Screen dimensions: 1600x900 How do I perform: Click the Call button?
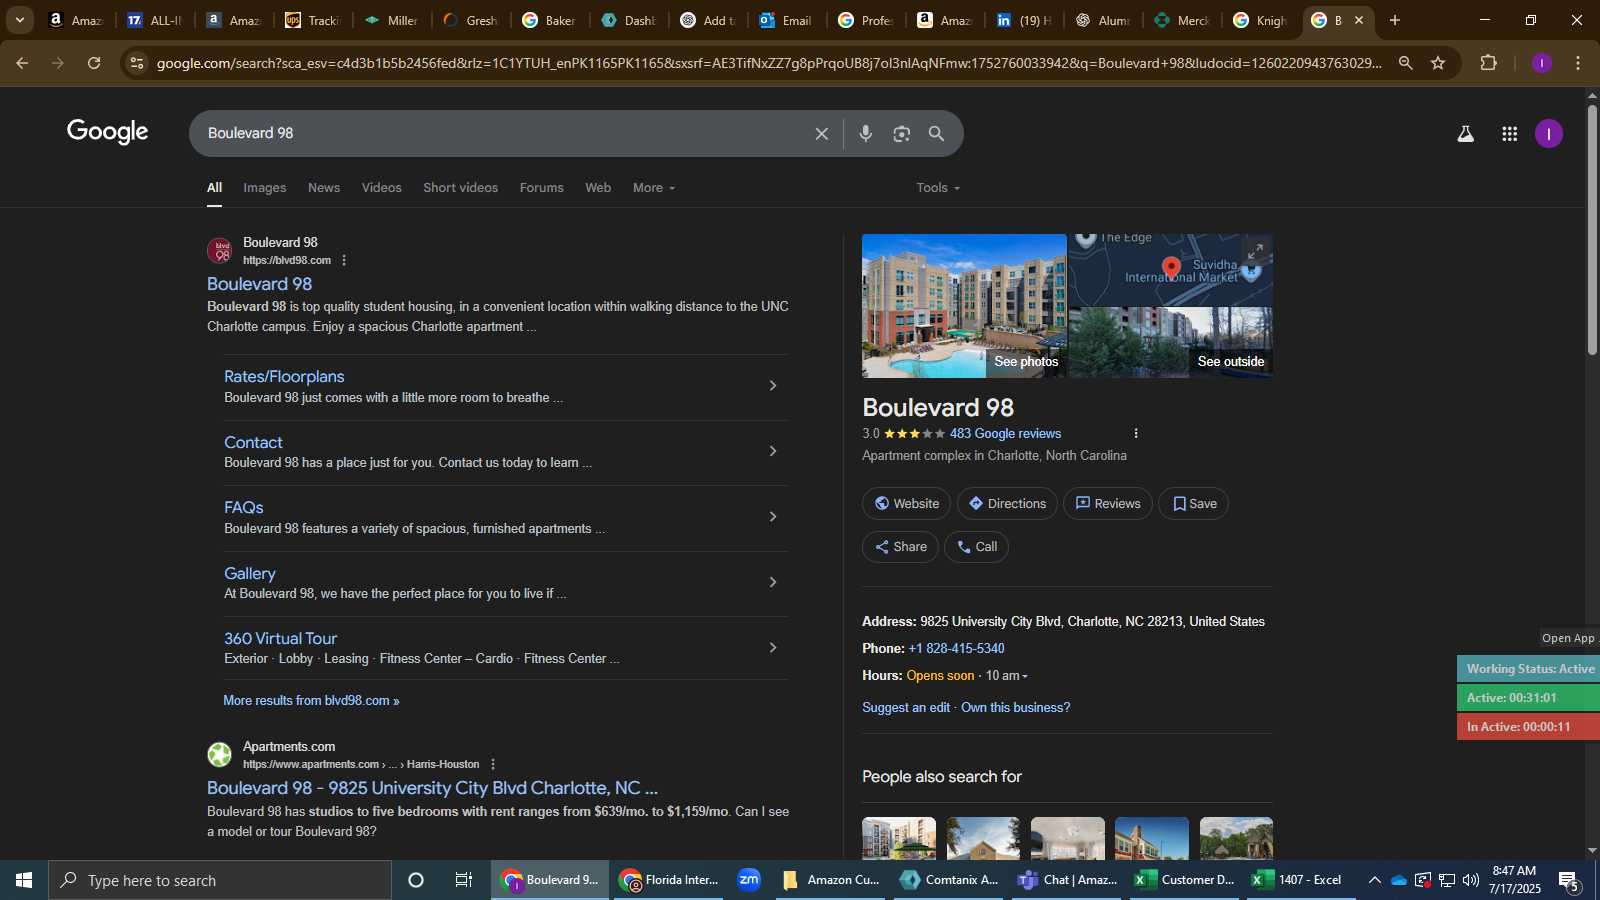977,547
